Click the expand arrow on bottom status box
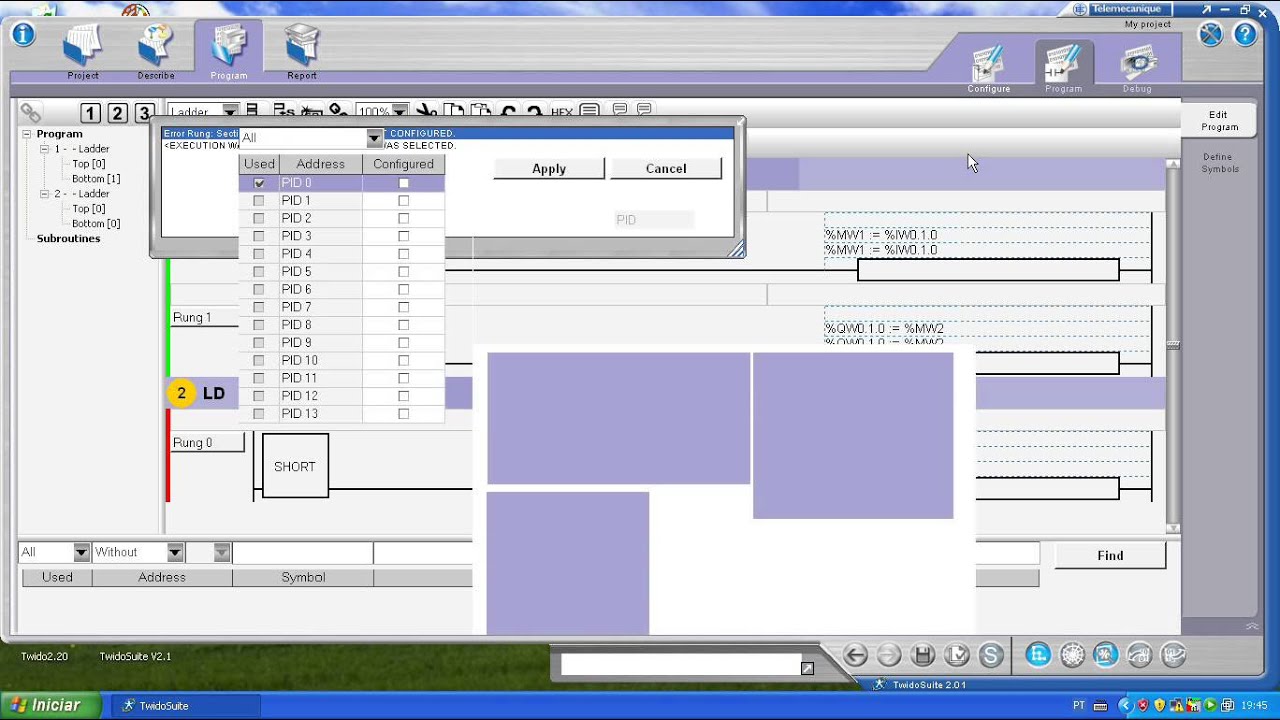This screenshot has width=1280, height=720. point(807,668)
